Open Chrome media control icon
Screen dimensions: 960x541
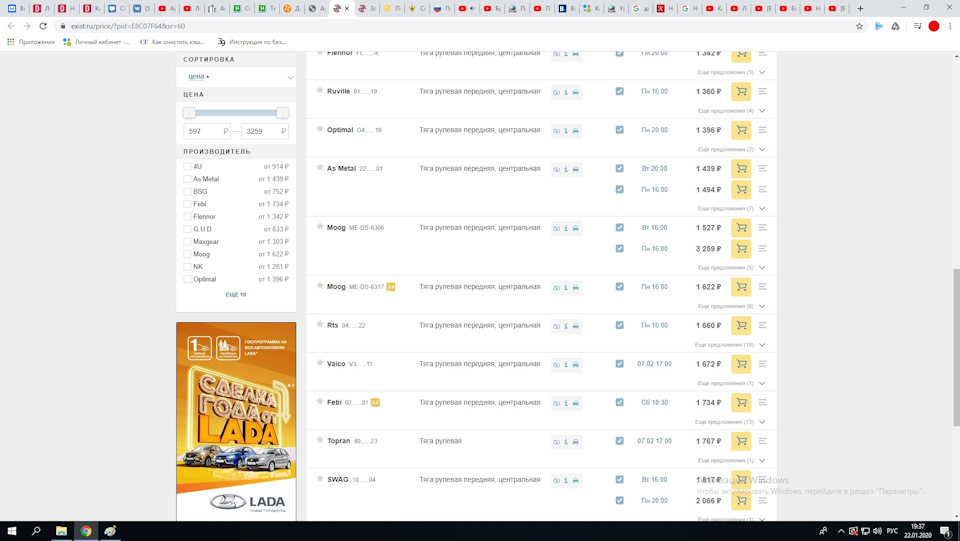click(x=917, y=26)
